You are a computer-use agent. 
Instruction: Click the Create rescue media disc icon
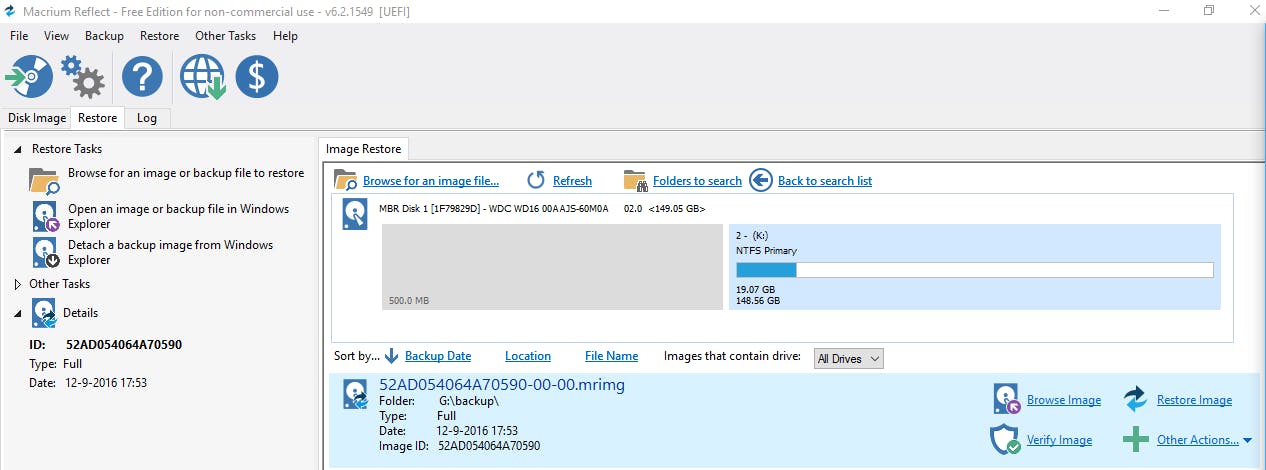27,77
